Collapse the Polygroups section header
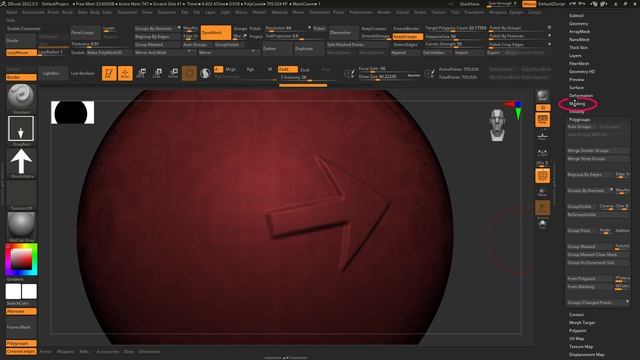Viewport: 640px width, 360px height. click(579, 120)
